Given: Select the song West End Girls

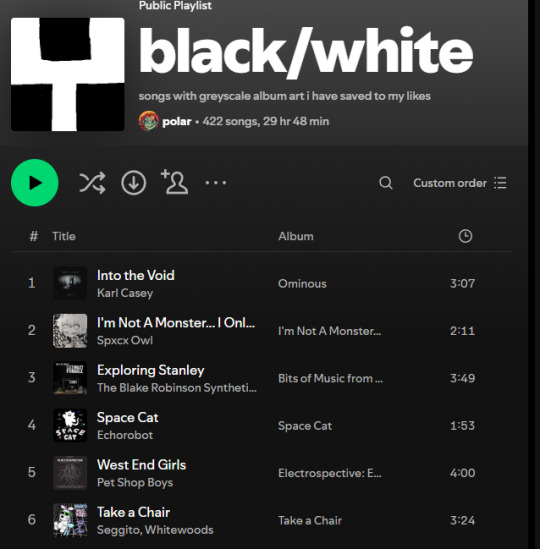Looking at the screenshot, I should pyautogui.click(x=141, y=465).
